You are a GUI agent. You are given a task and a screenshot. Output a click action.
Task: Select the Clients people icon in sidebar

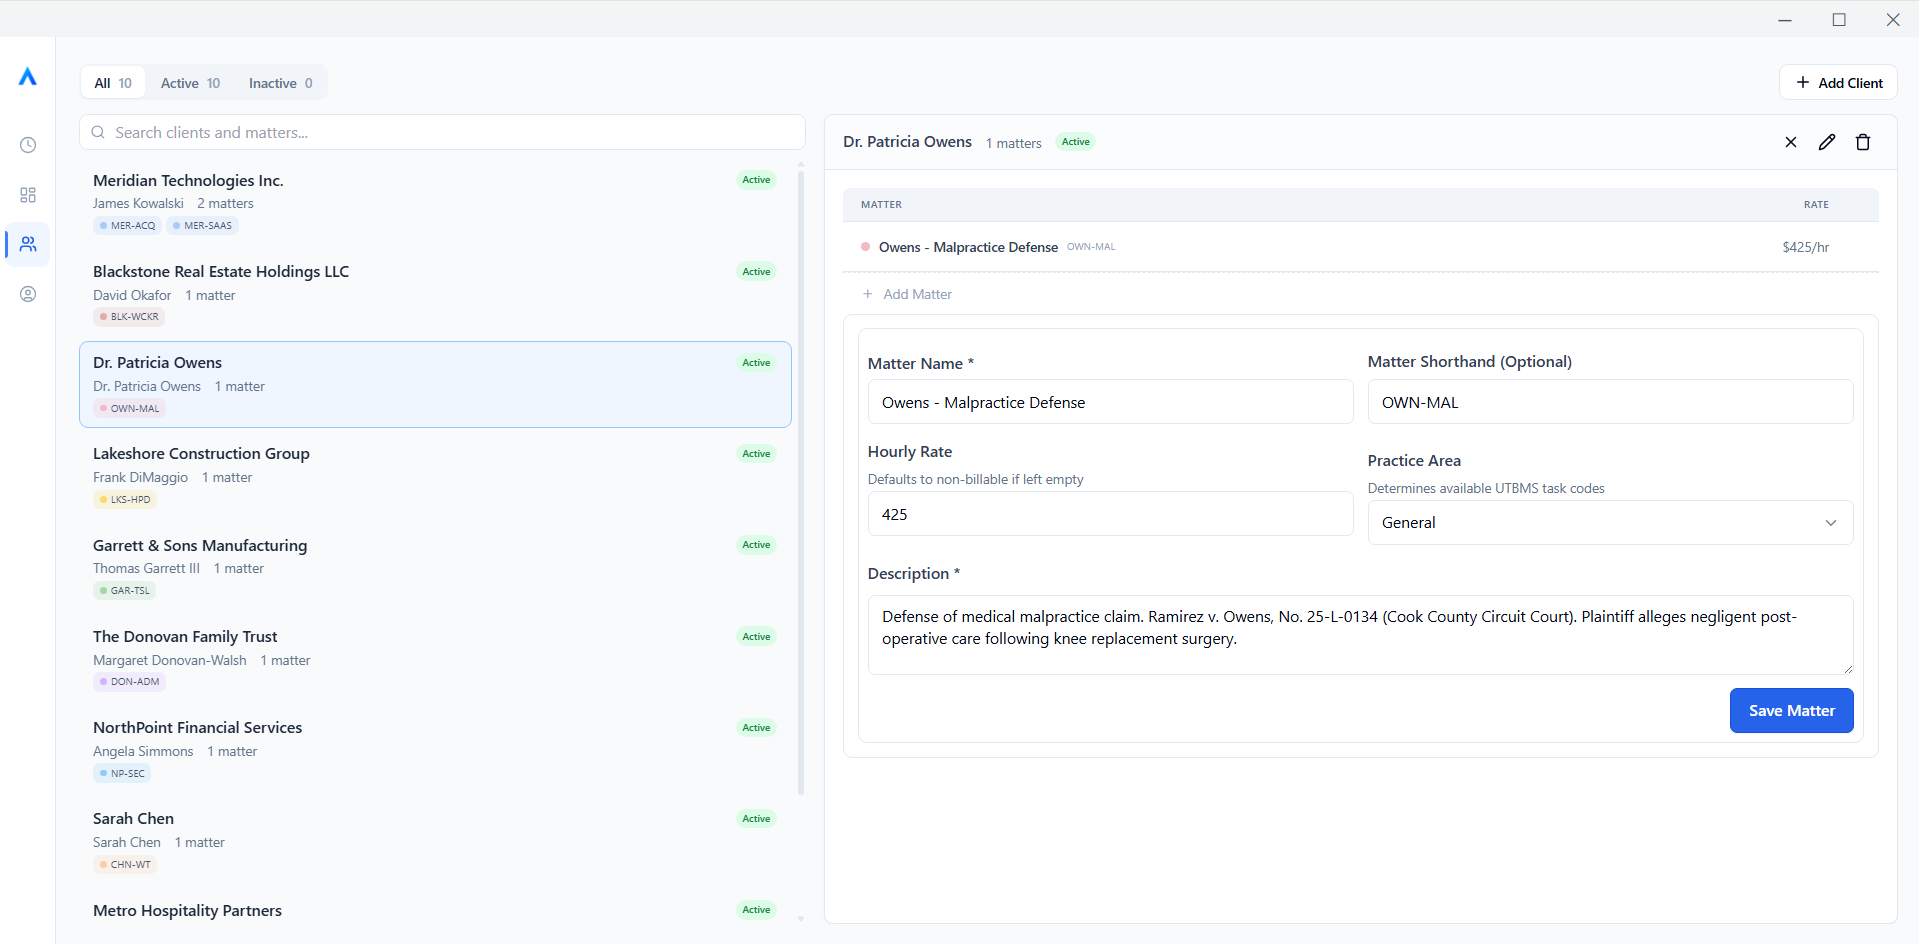[27, 245]
